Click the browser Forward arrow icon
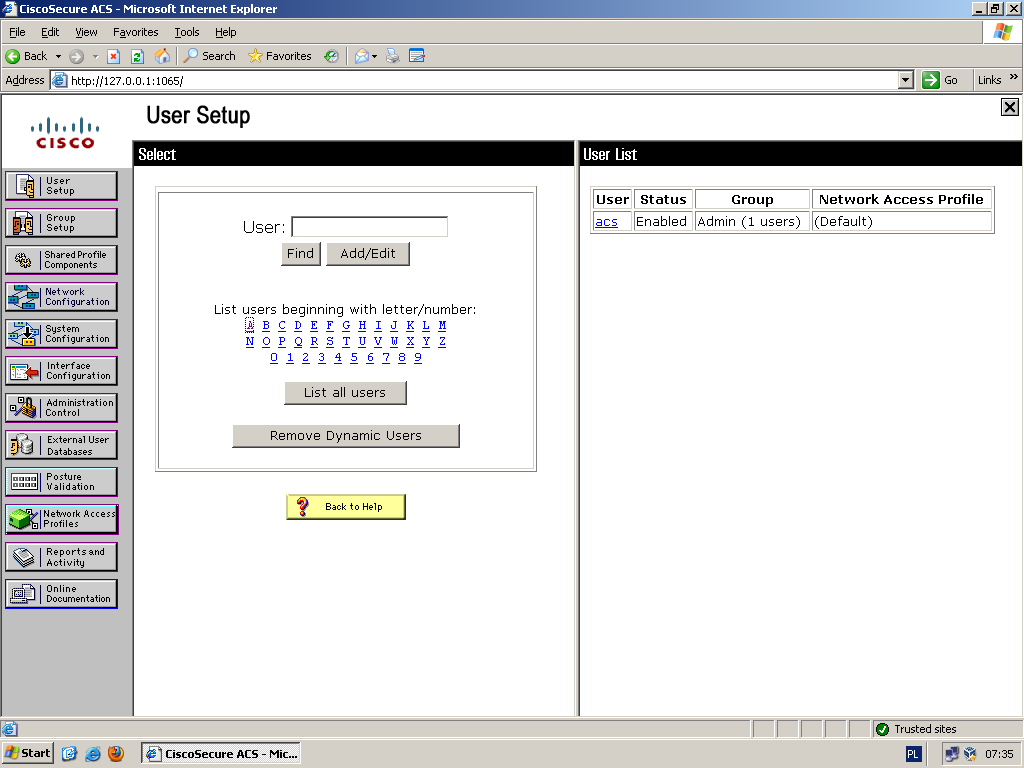 click(x=76, y=56)
